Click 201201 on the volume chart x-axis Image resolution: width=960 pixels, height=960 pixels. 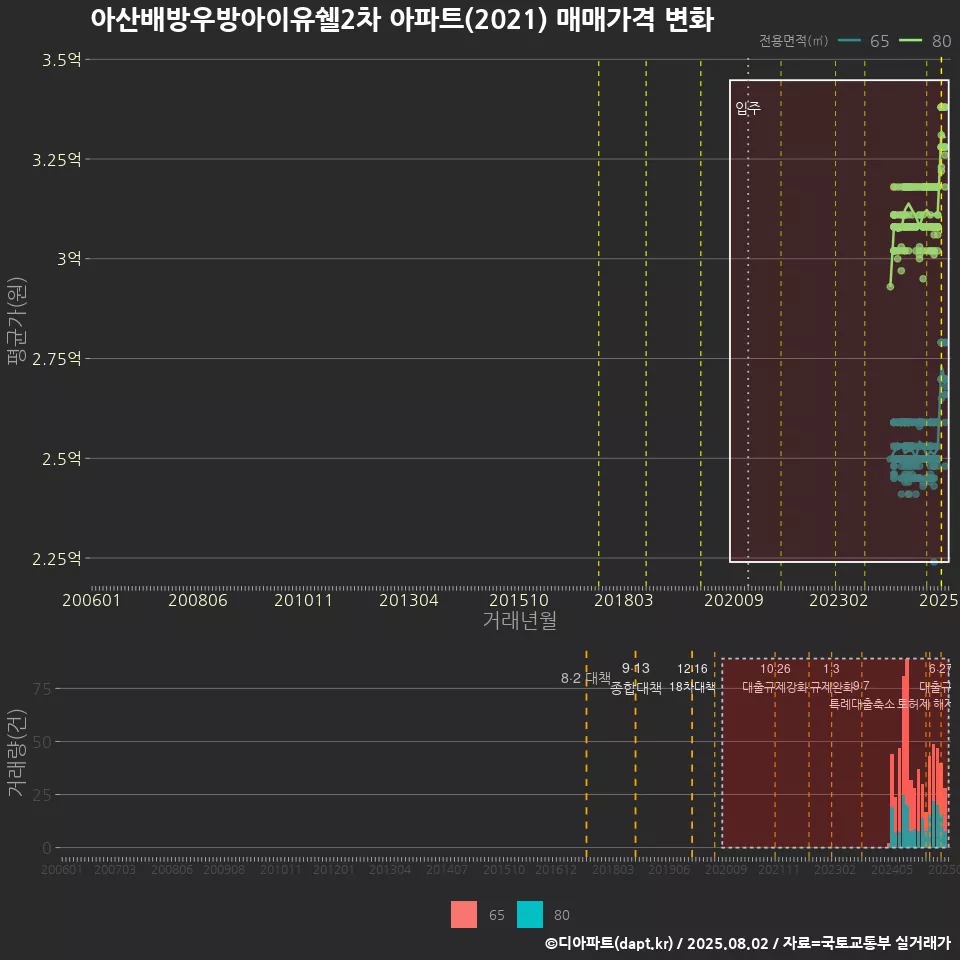[x=334, y=870]
